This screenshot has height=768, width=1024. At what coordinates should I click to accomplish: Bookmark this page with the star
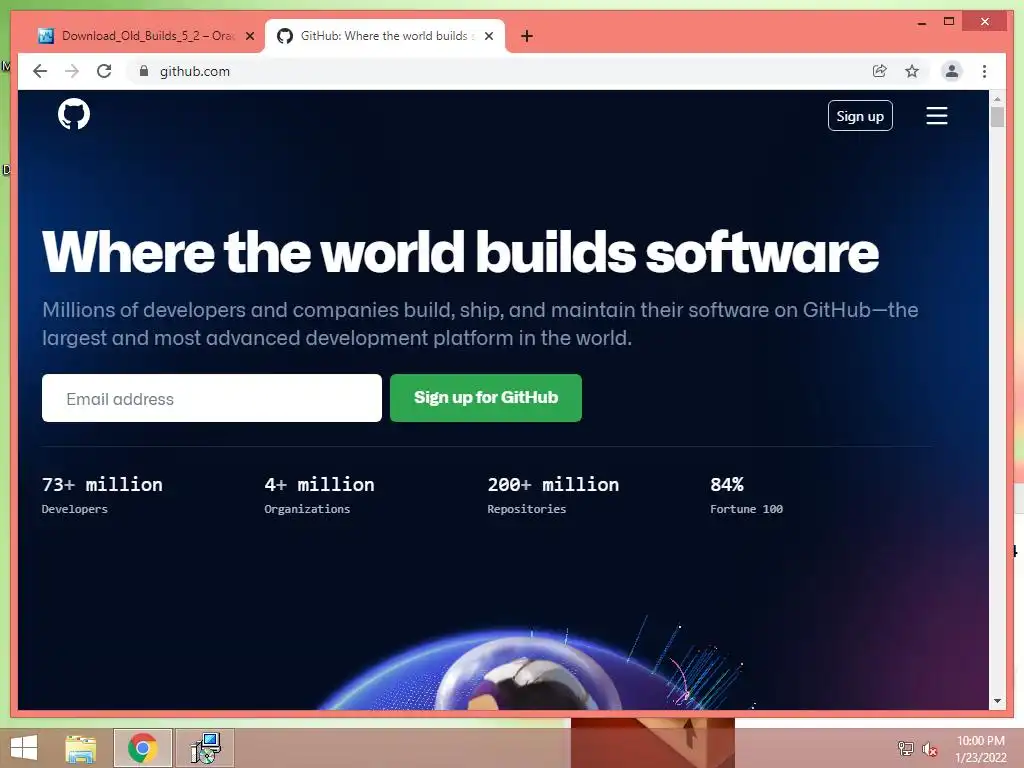coord(912,71)
